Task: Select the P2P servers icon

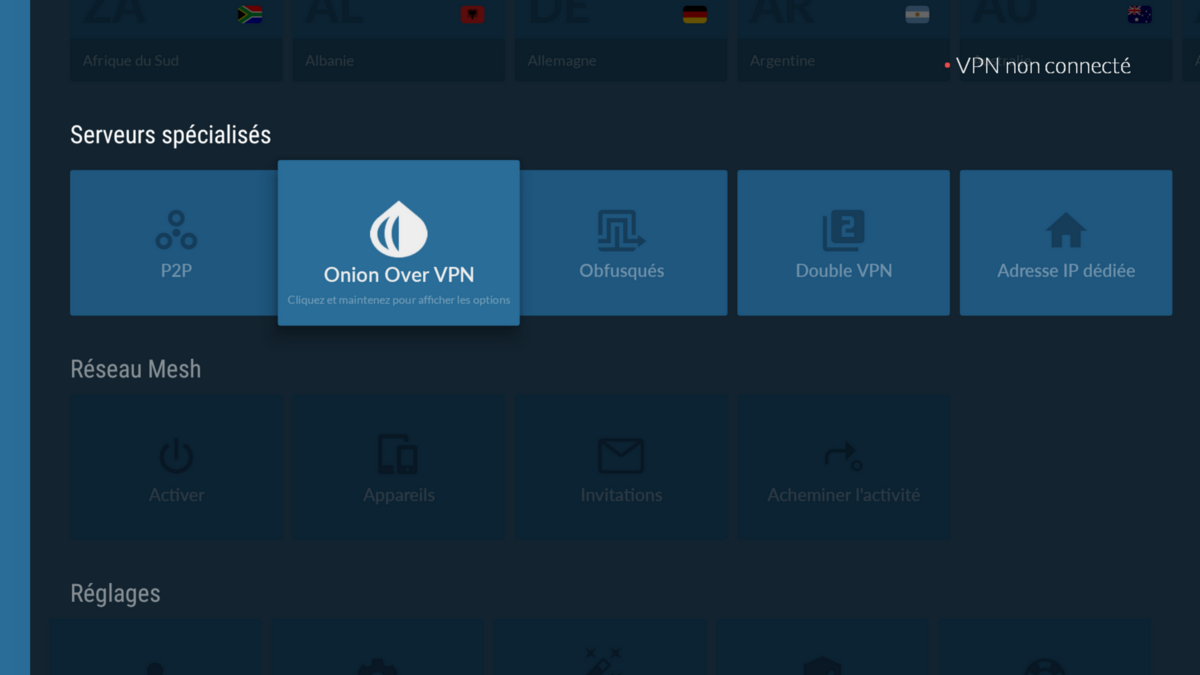Action: [x=176, y=230]
